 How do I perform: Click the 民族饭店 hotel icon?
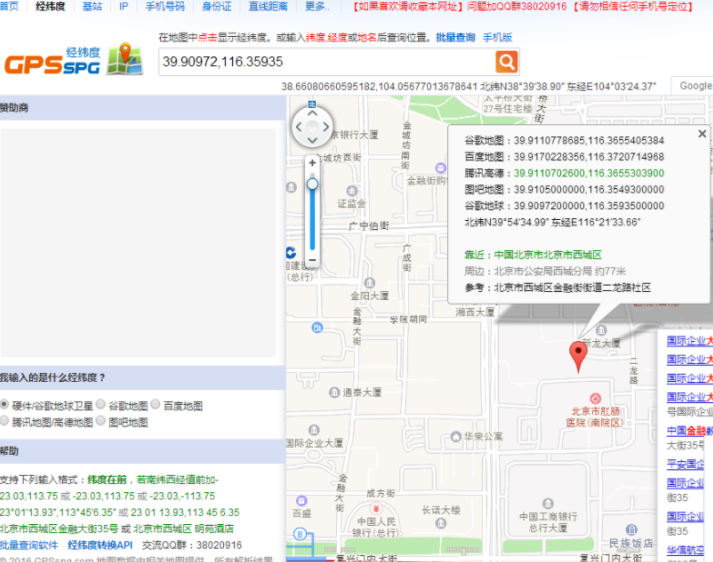pyautogui.click(x=631, y=529)
